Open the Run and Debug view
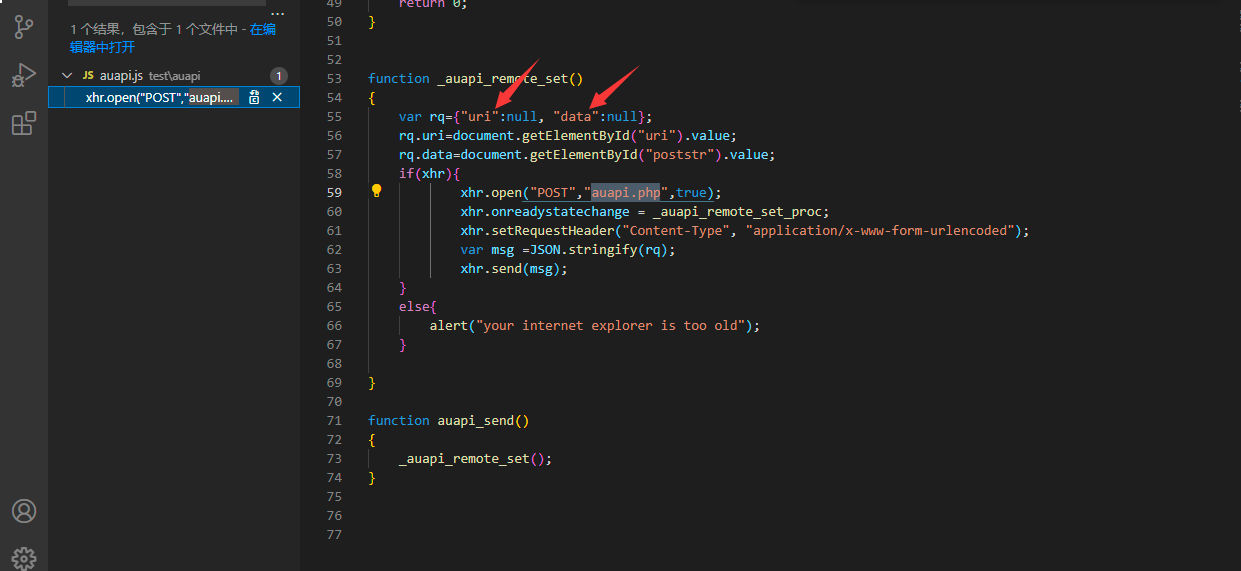1241x571 pixels. 24,76
